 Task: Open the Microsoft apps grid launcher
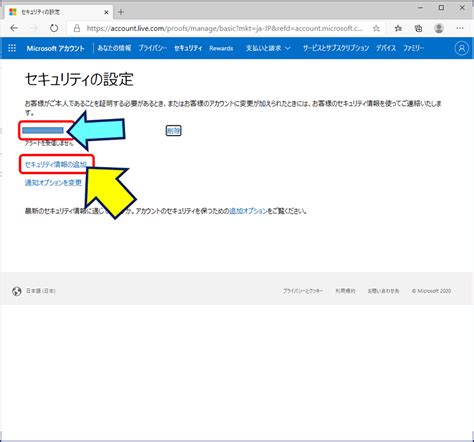[x=12, y=48]
